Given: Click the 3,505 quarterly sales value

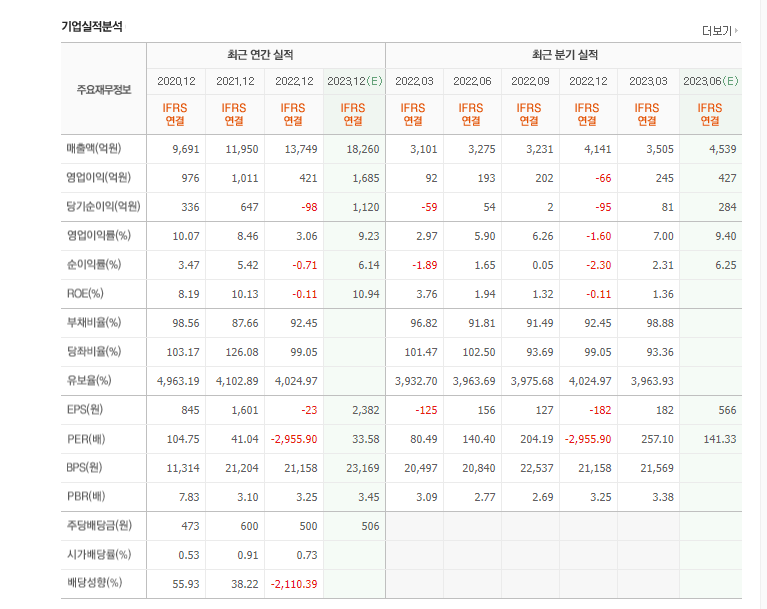Looking at the screenshot, I should 660,149.
